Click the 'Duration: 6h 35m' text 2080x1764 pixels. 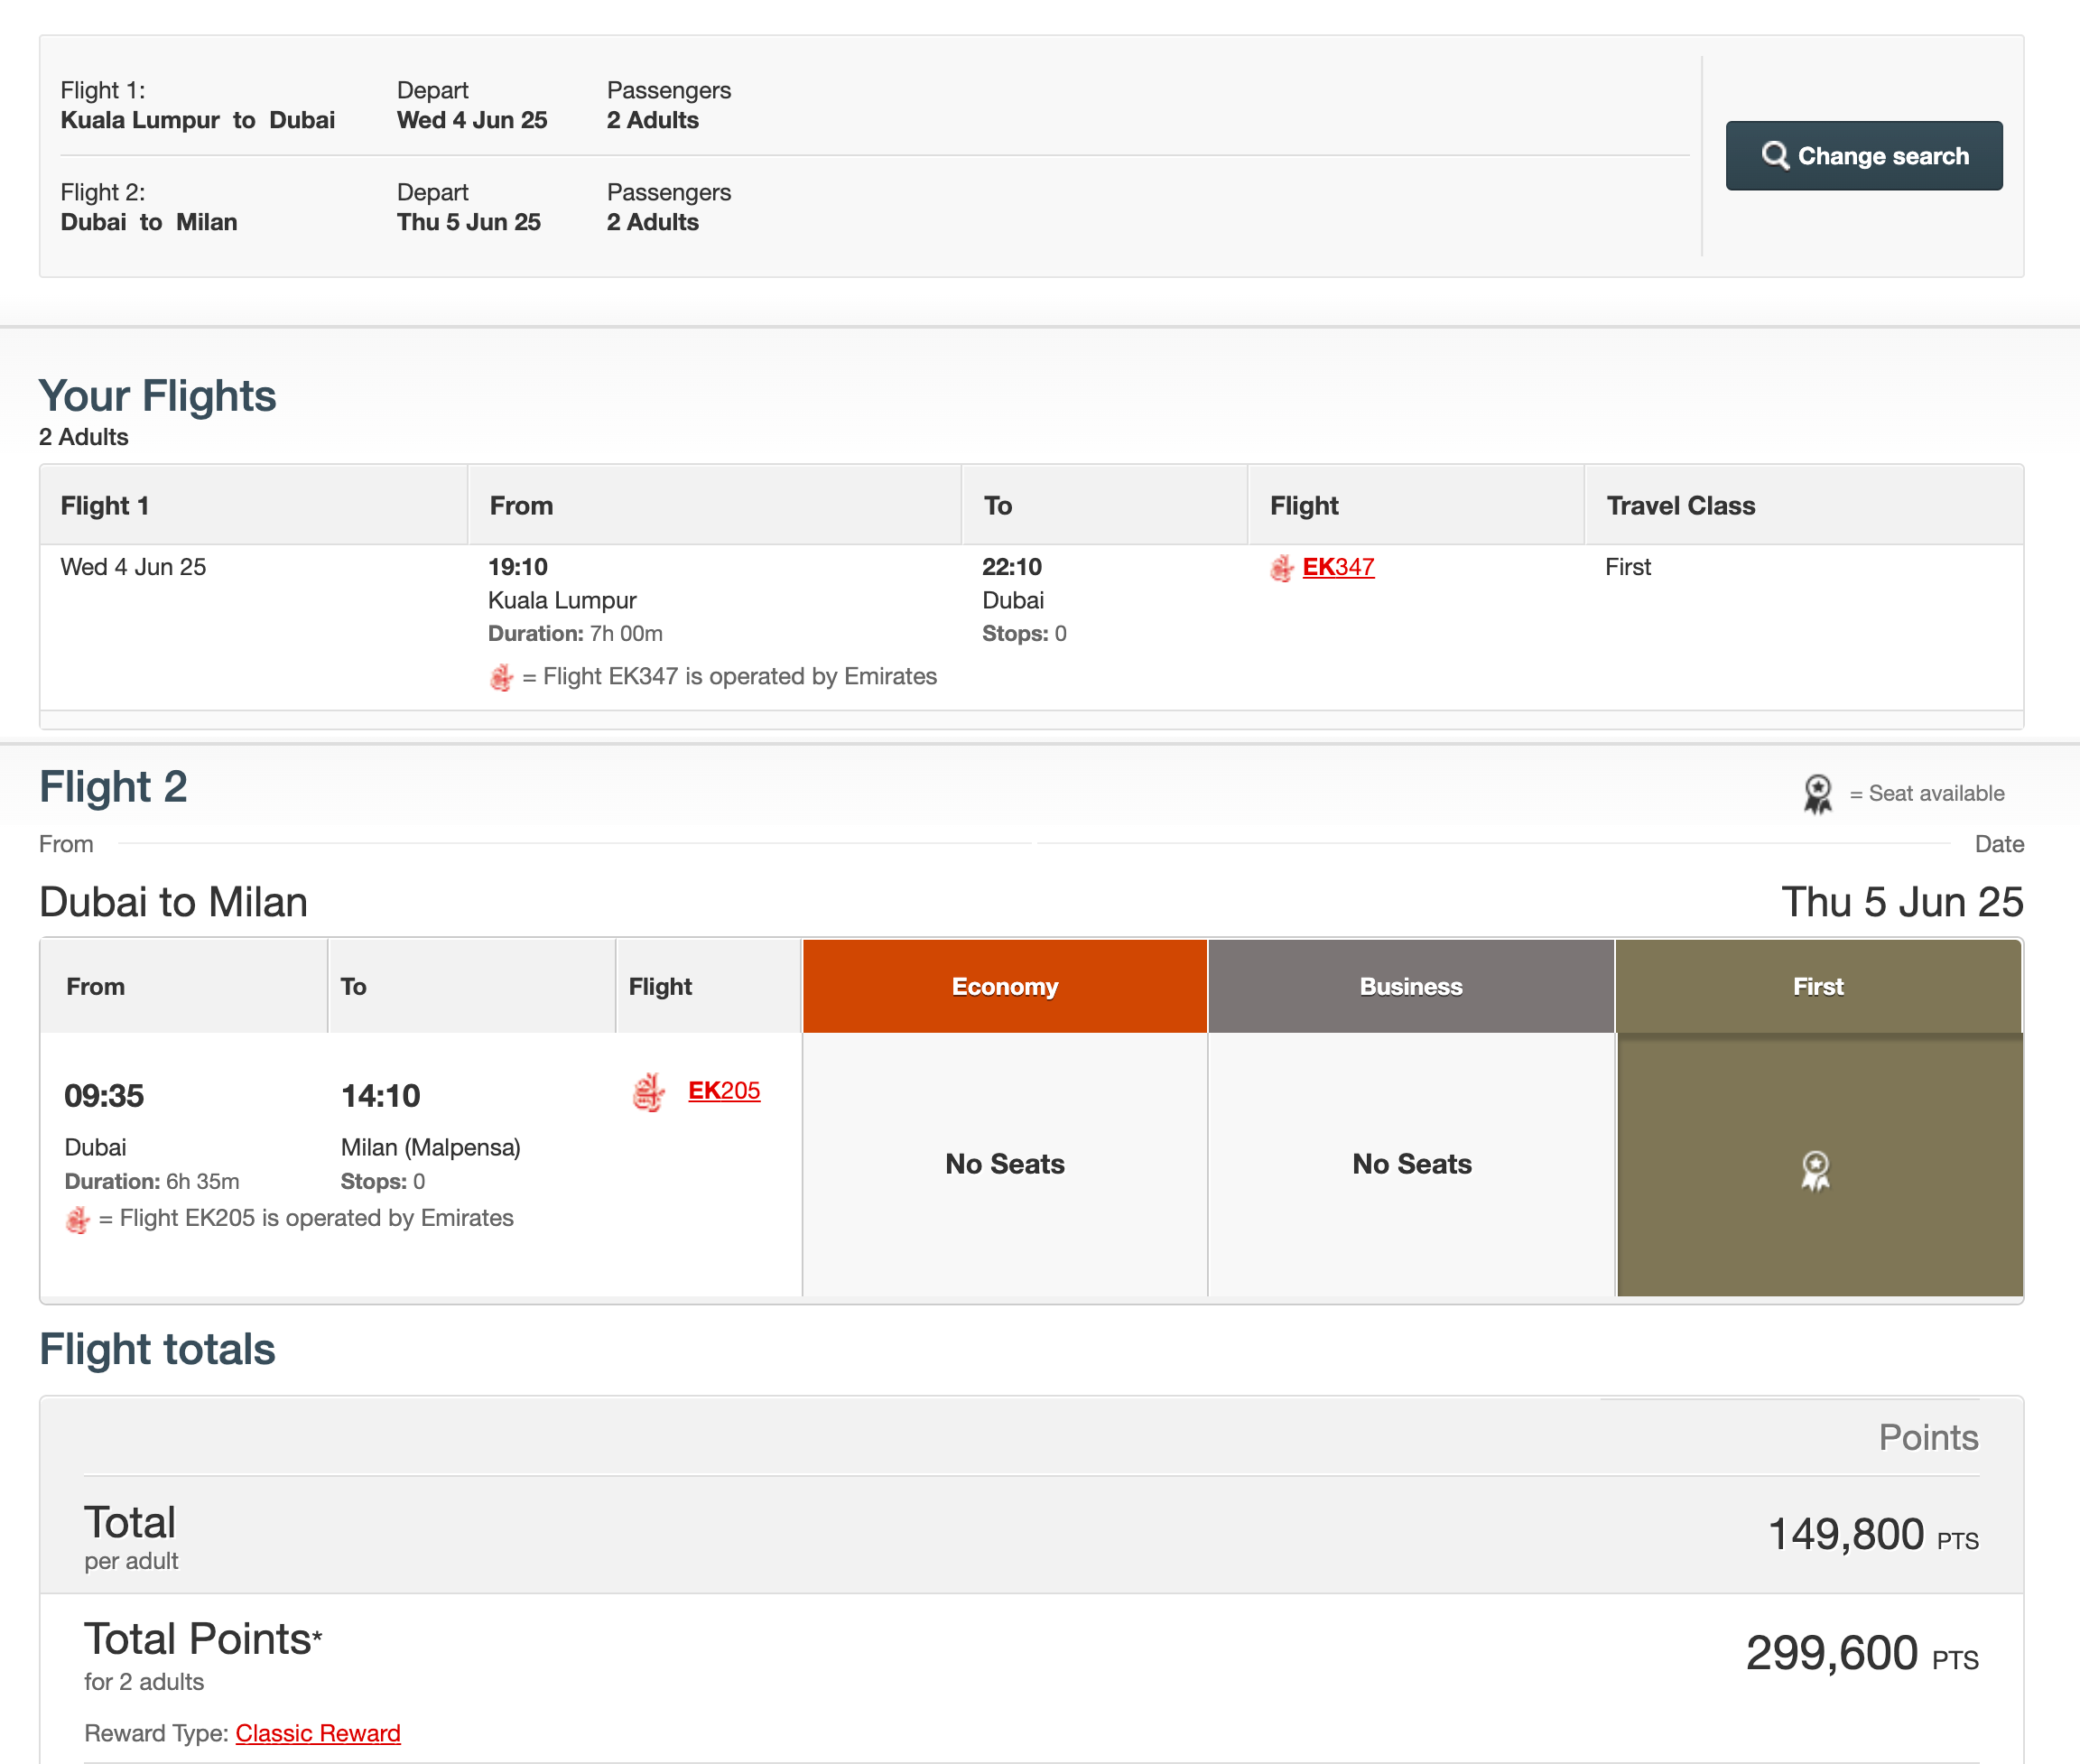pos(152,1181)
